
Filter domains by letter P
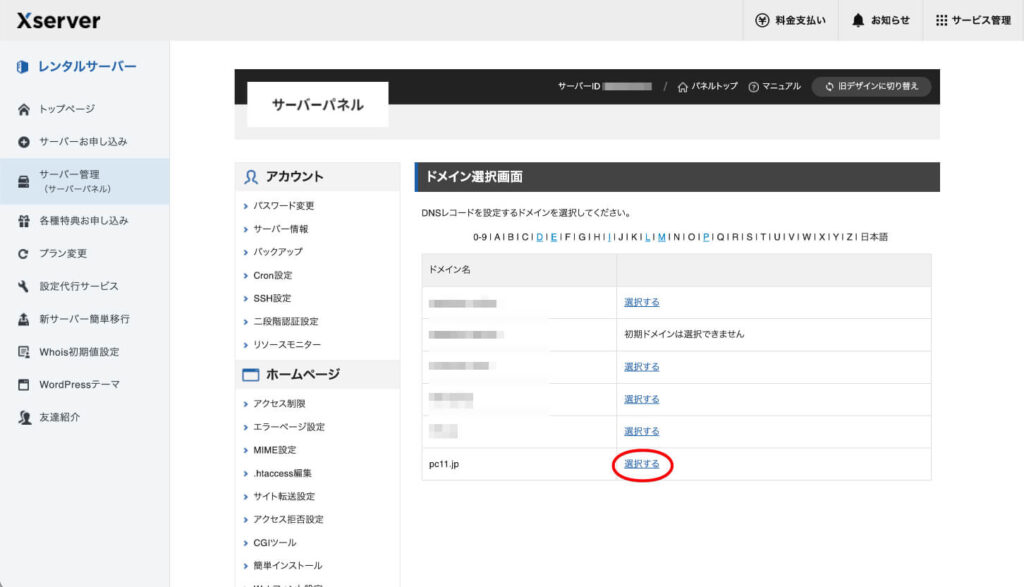[x=706, y=237]
